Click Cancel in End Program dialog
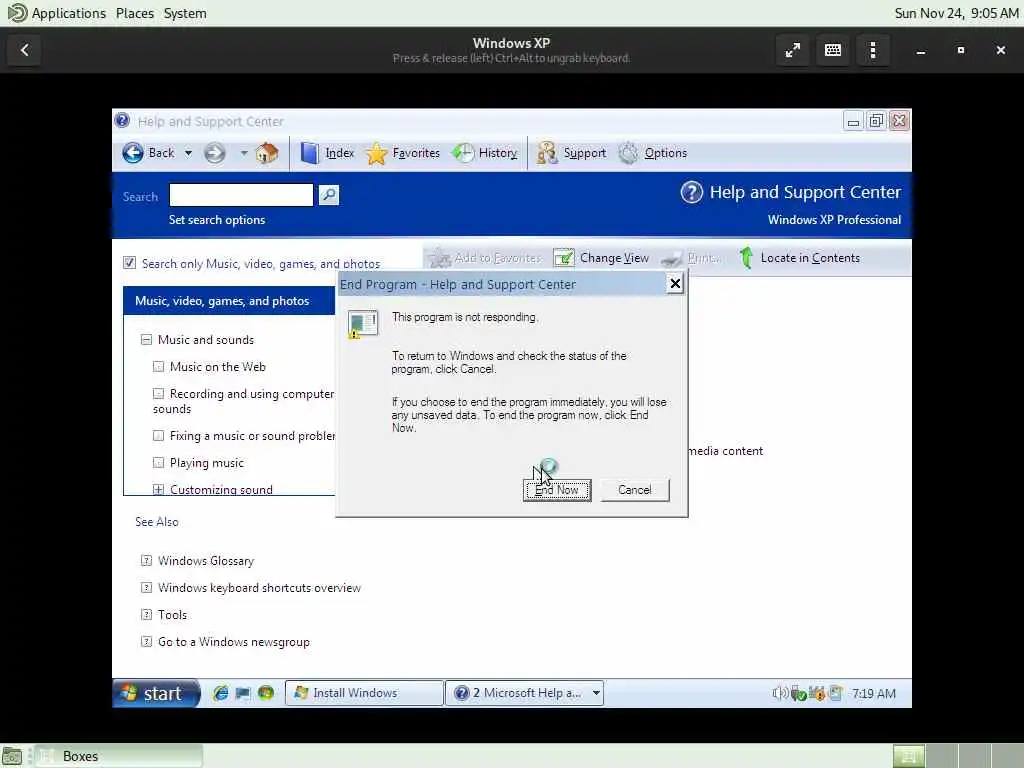The width and height of the screenshot is (1024, 768). [x=635, y=490]
